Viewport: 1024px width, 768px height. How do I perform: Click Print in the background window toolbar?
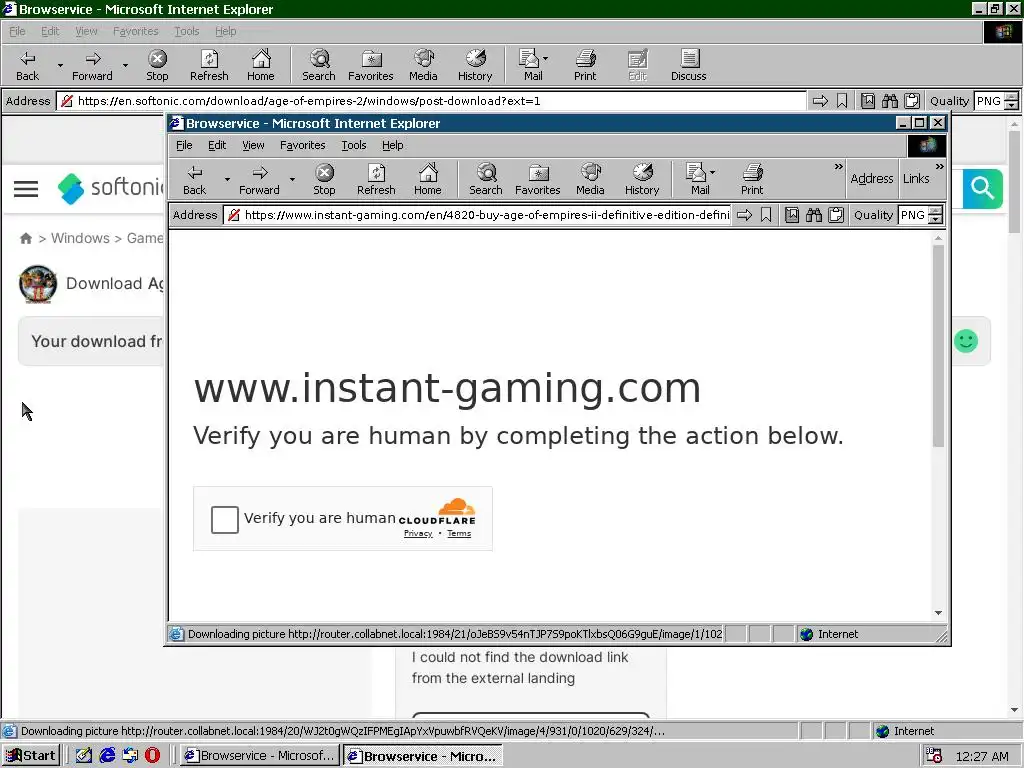click(x=585, y=65)
